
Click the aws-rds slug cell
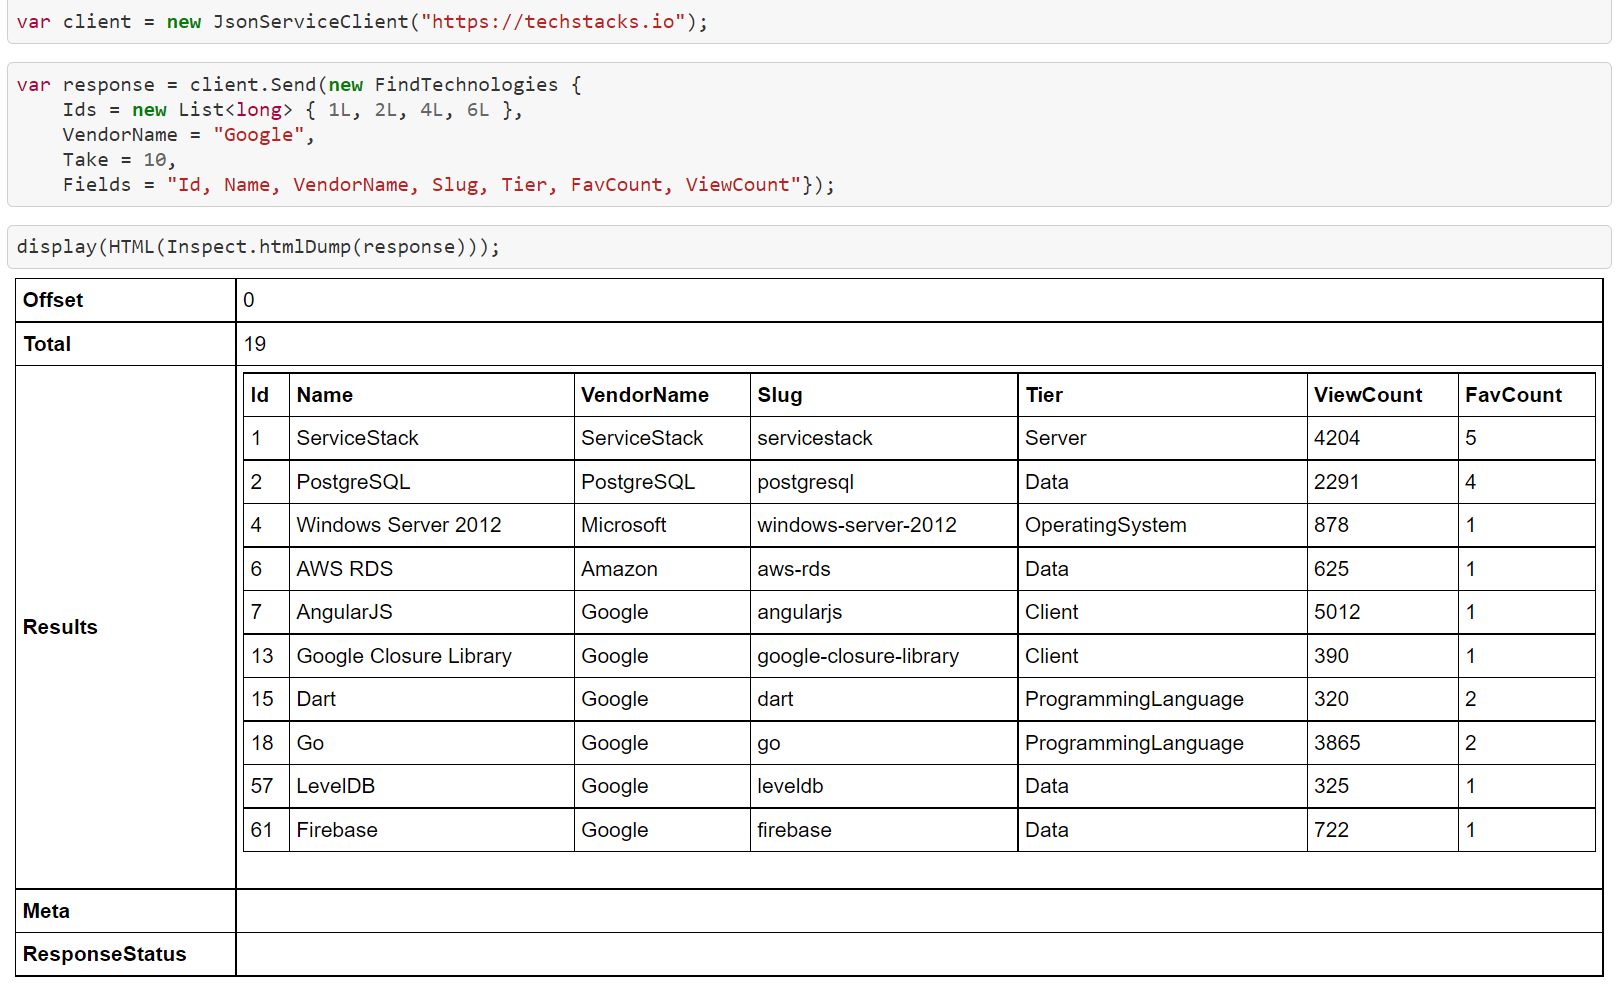[x=884, y=569]
